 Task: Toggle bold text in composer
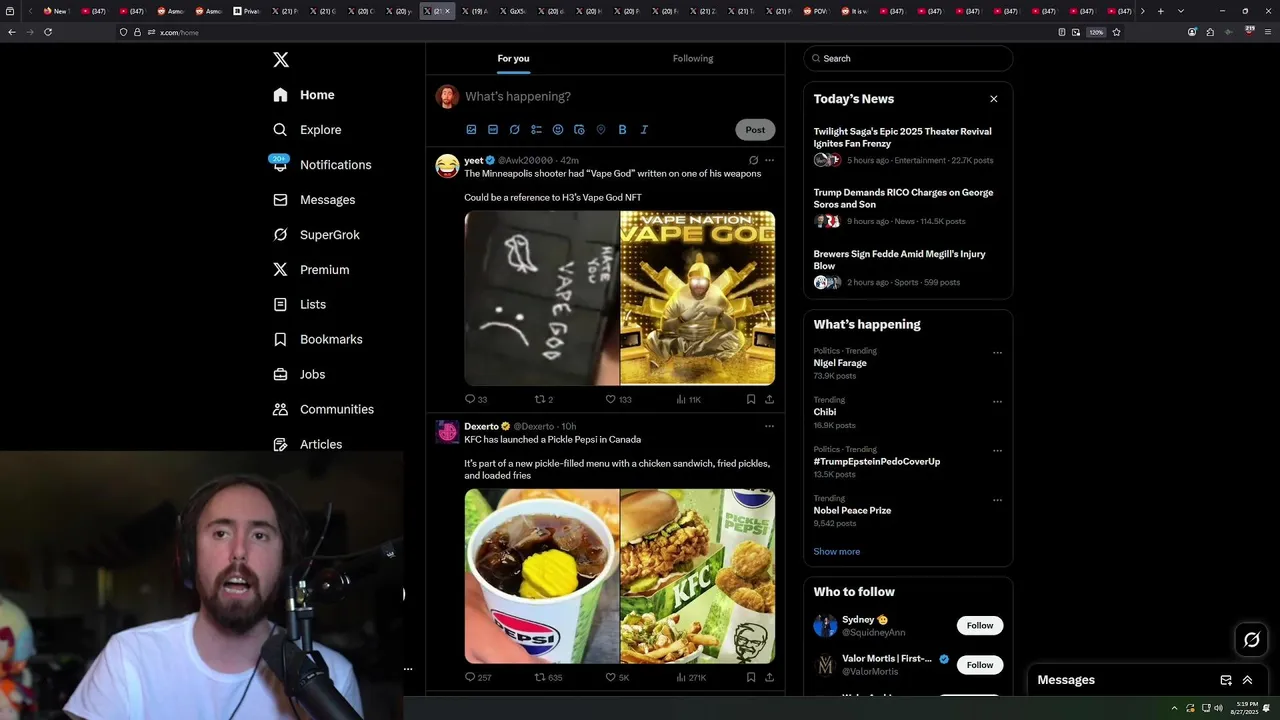pos(622,129)
